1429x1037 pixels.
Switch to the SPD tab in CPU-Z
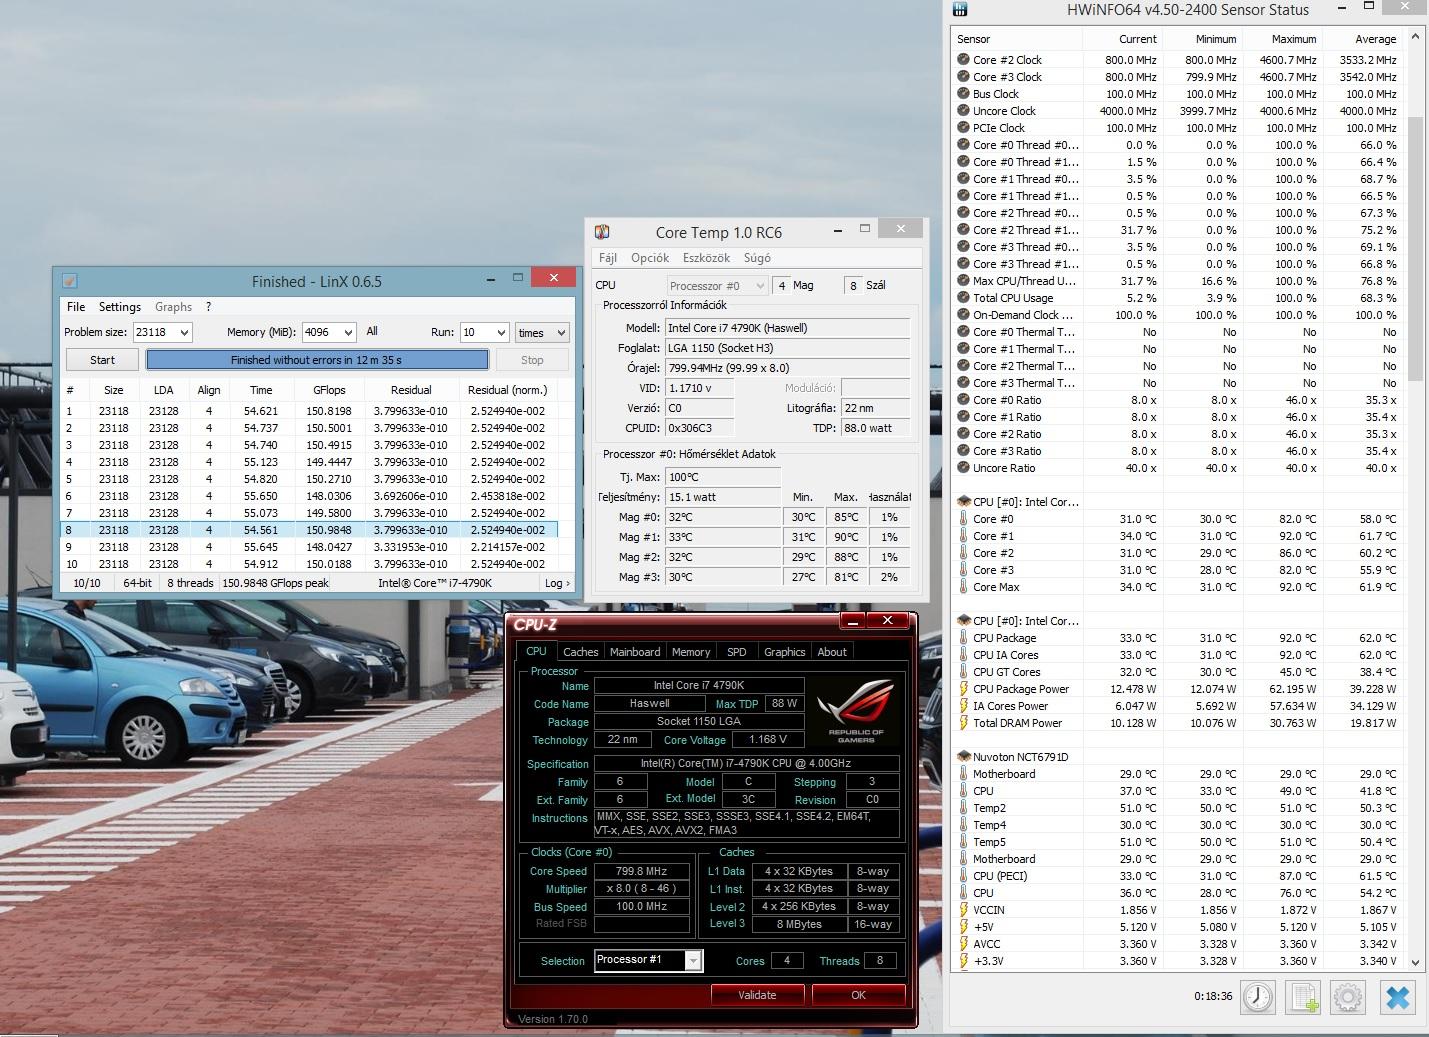tap(737, 652)
